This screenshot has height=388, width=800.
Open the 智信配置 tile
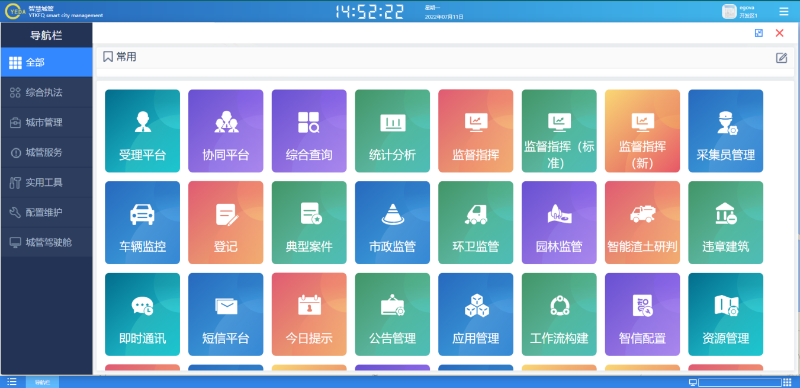click(642, 314)
